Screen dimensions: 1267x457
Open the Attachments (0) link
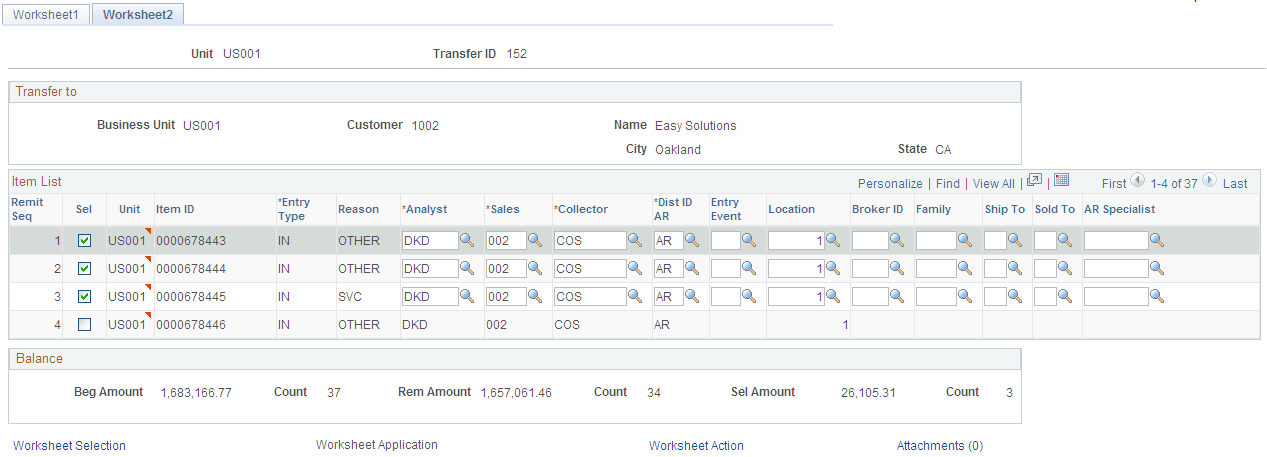click(x=939, y=446)
